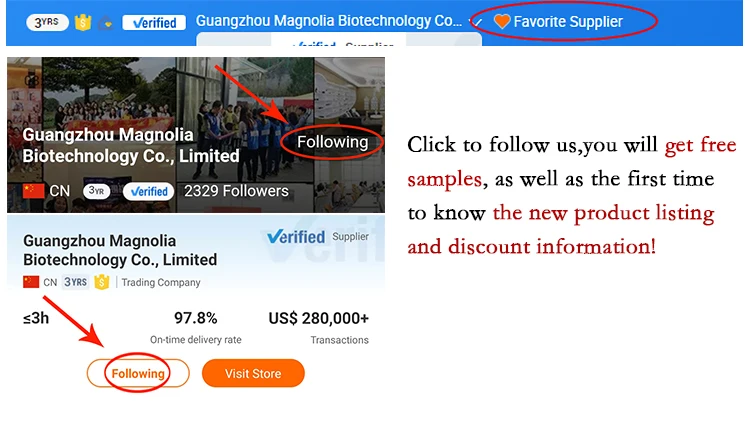Click the China flag in supplier card
The image size is (750, 424).
tap(31, 282)
